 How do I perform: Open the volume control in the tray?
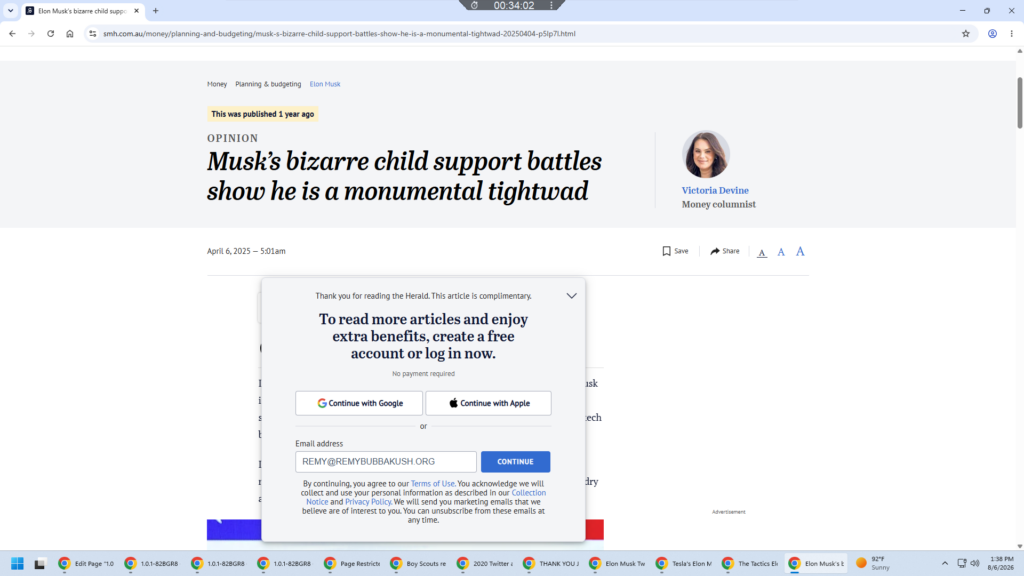(x=975, y=563)
